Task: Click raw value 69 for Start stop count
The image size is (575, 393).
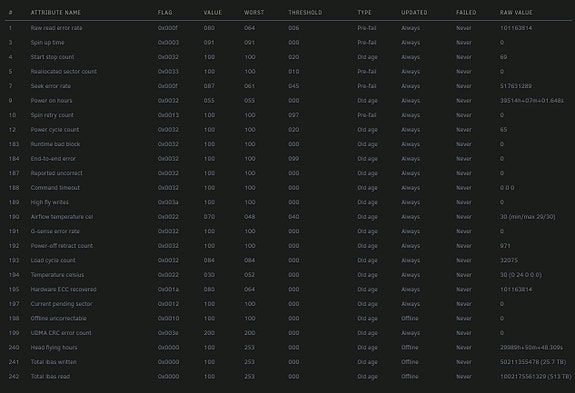Action: tap(503, 57)
